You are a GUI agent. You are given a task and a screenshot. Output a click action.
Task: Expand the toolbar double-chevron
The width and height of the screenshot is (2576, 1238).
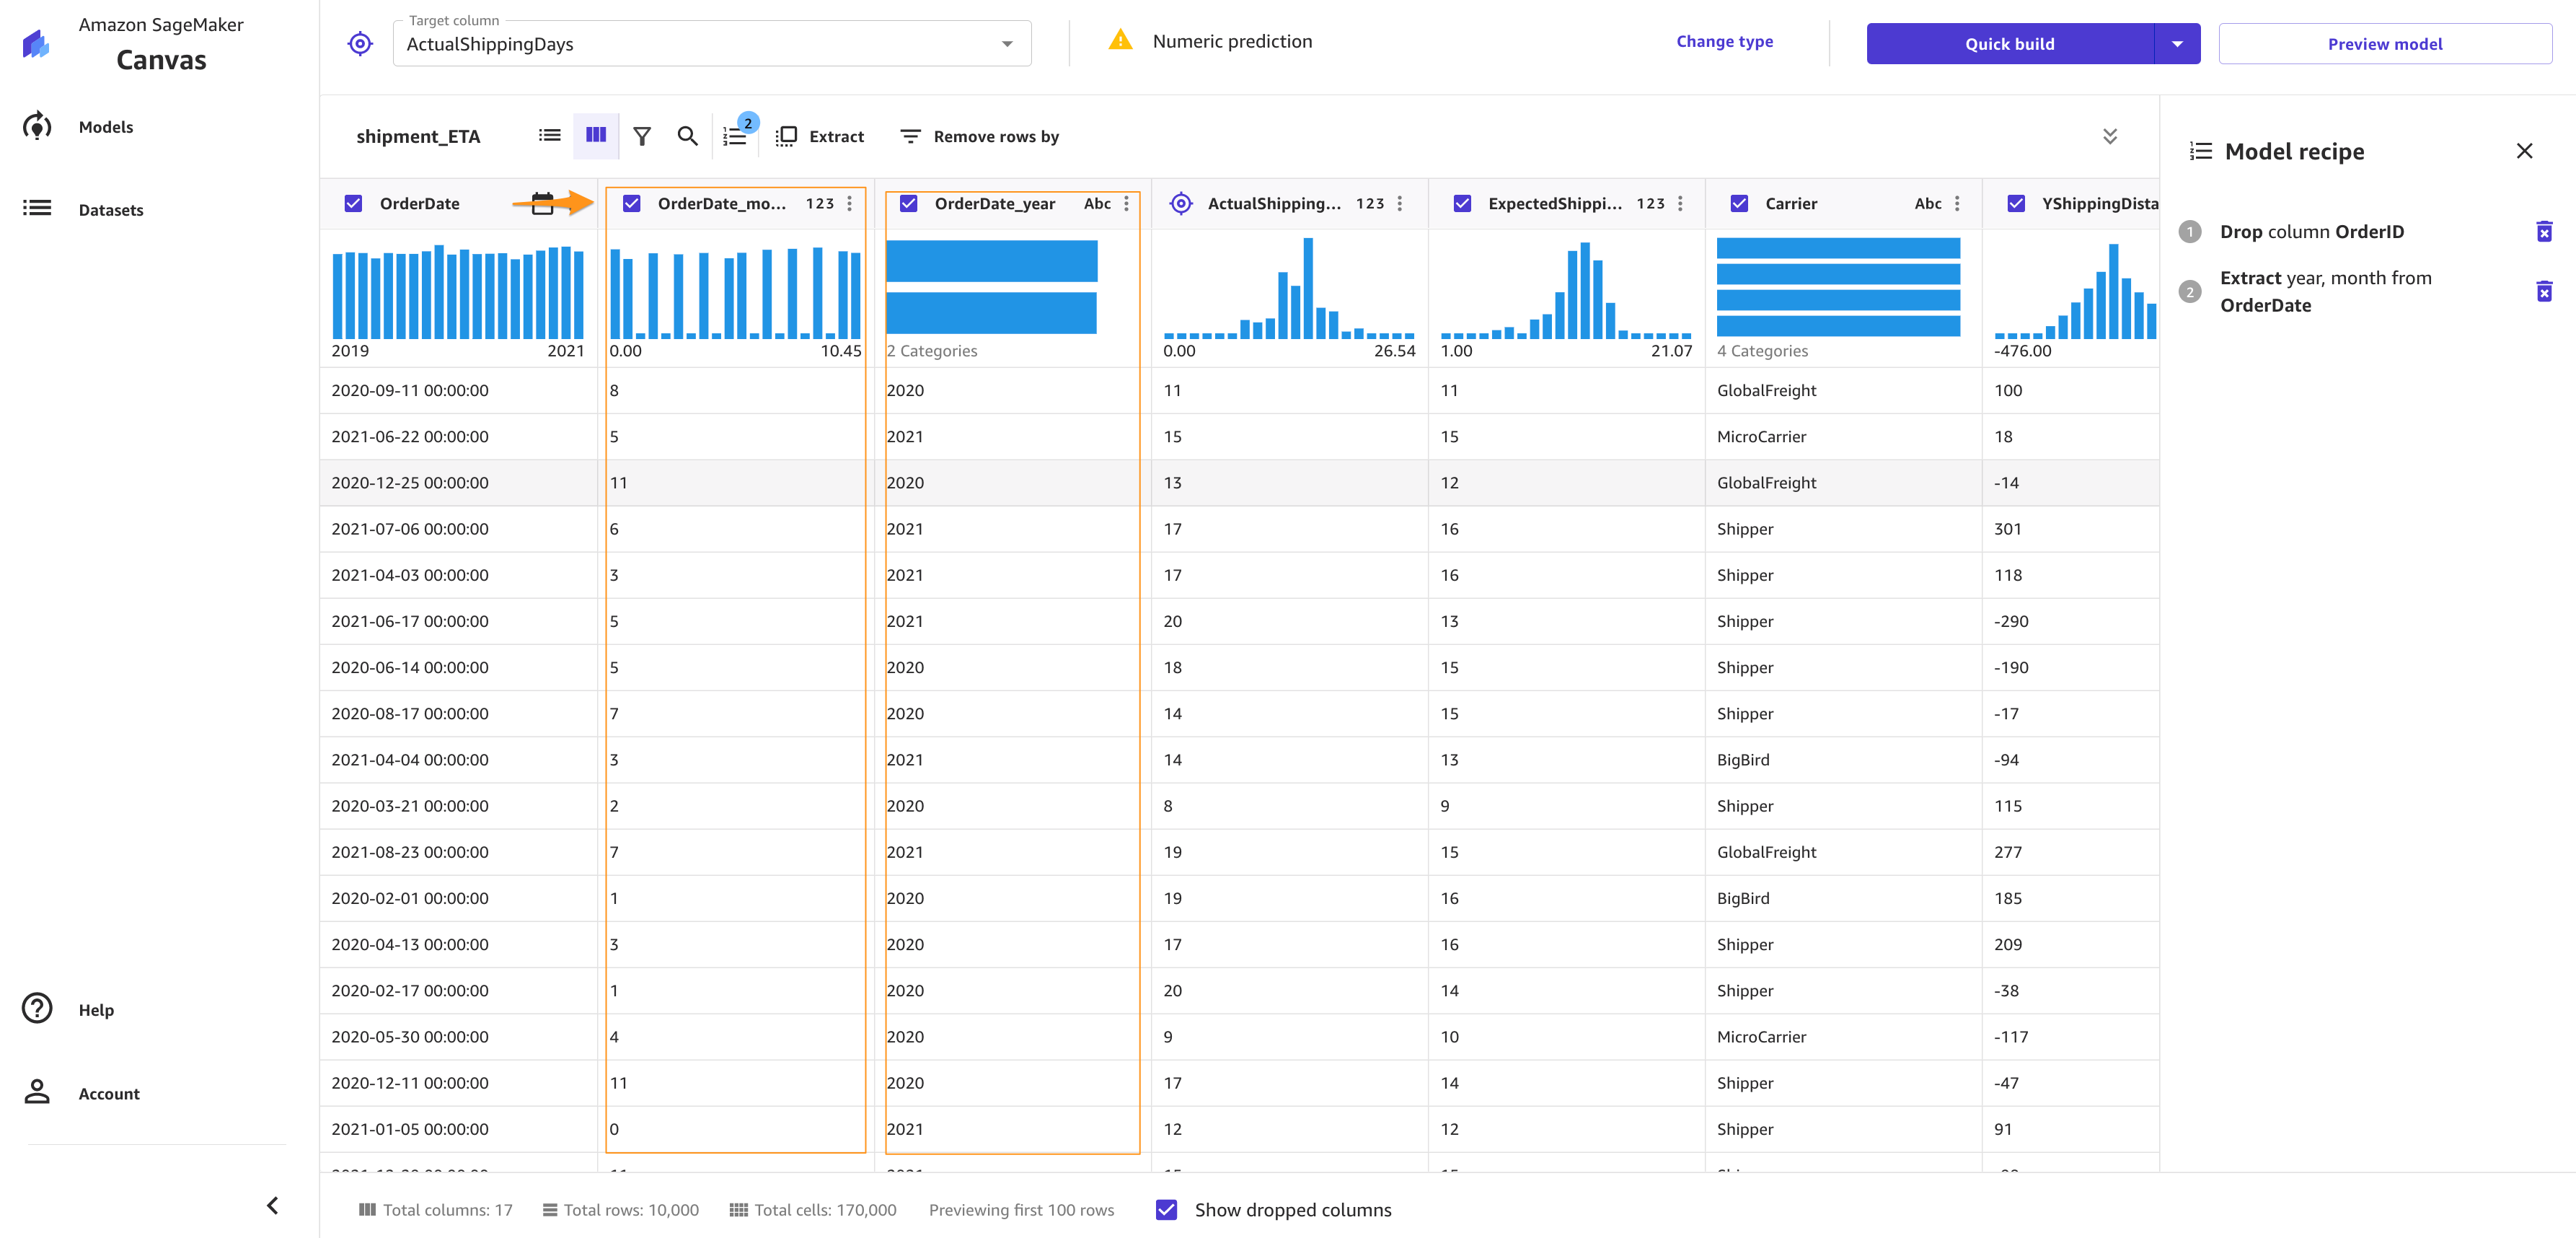[x=2110, y=136]
